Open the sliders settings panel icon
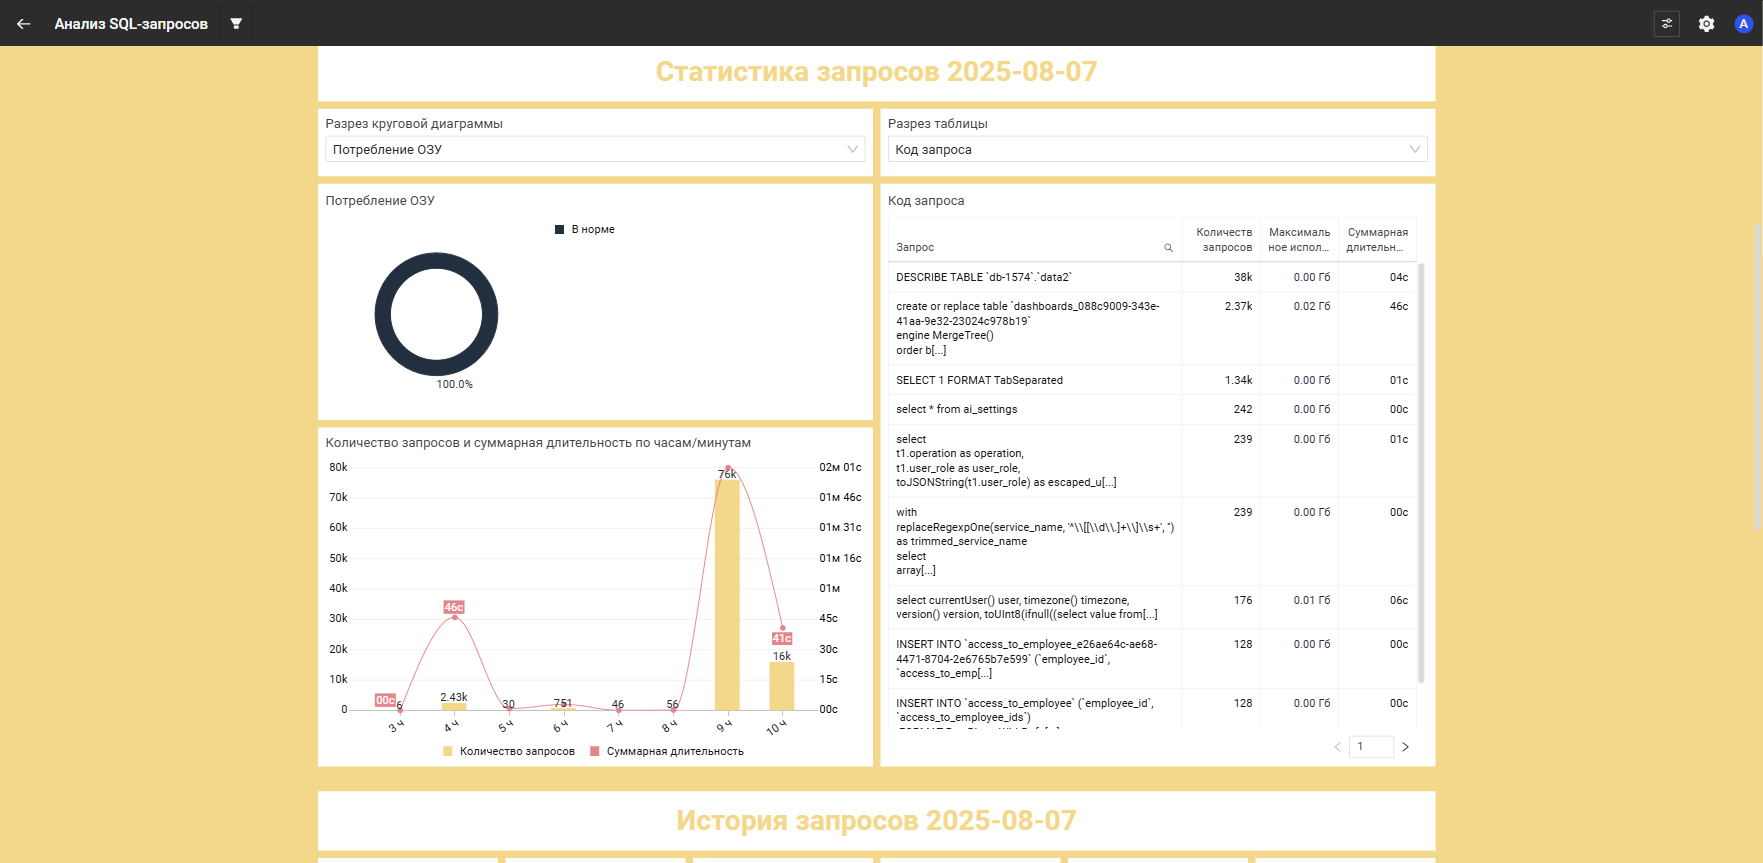 click(1666, 24)
